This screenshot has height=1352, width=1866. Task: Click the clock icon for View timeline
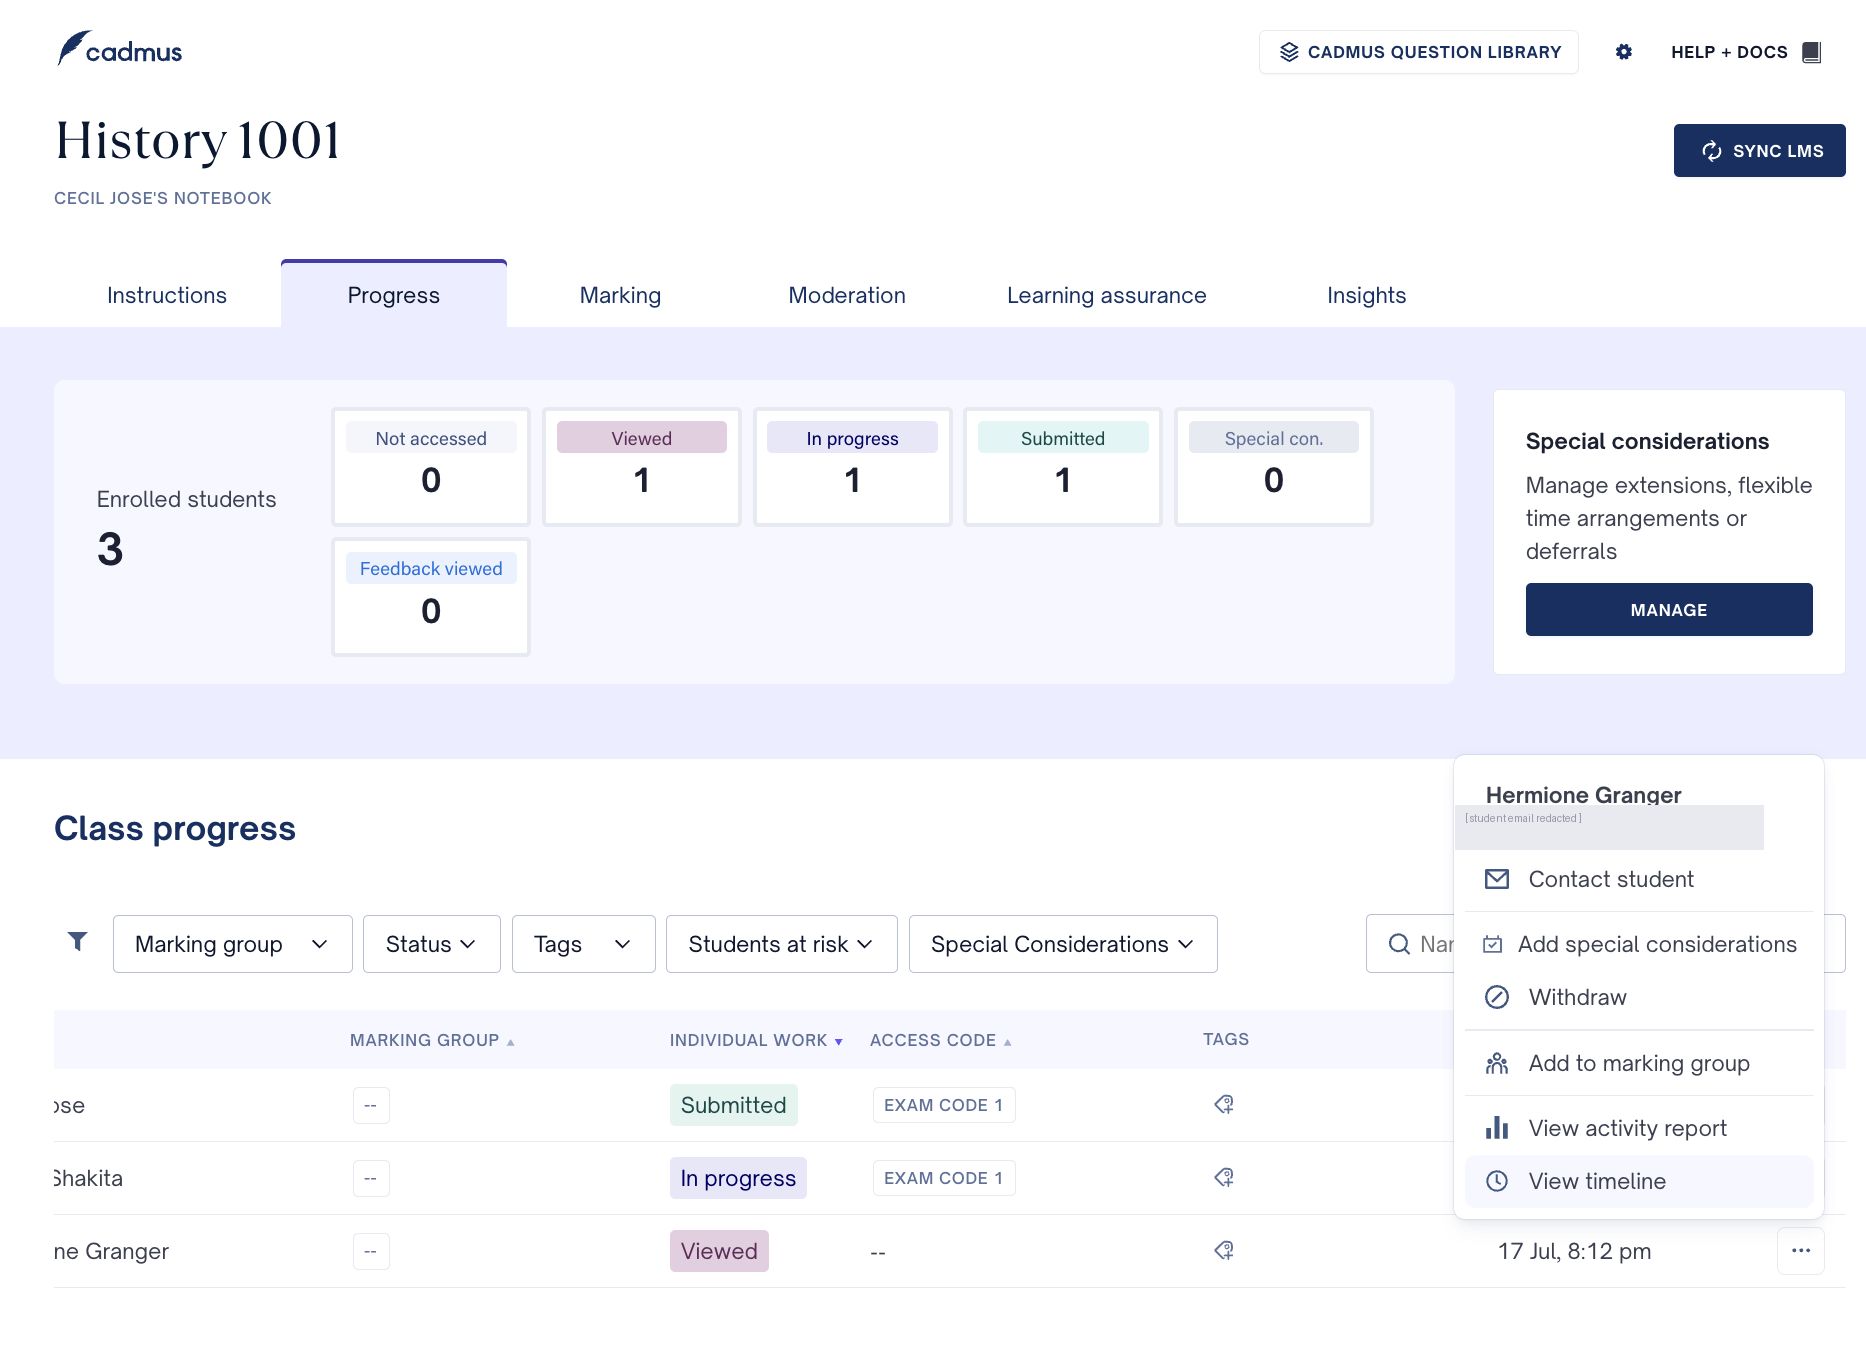click(1497, 1181)
